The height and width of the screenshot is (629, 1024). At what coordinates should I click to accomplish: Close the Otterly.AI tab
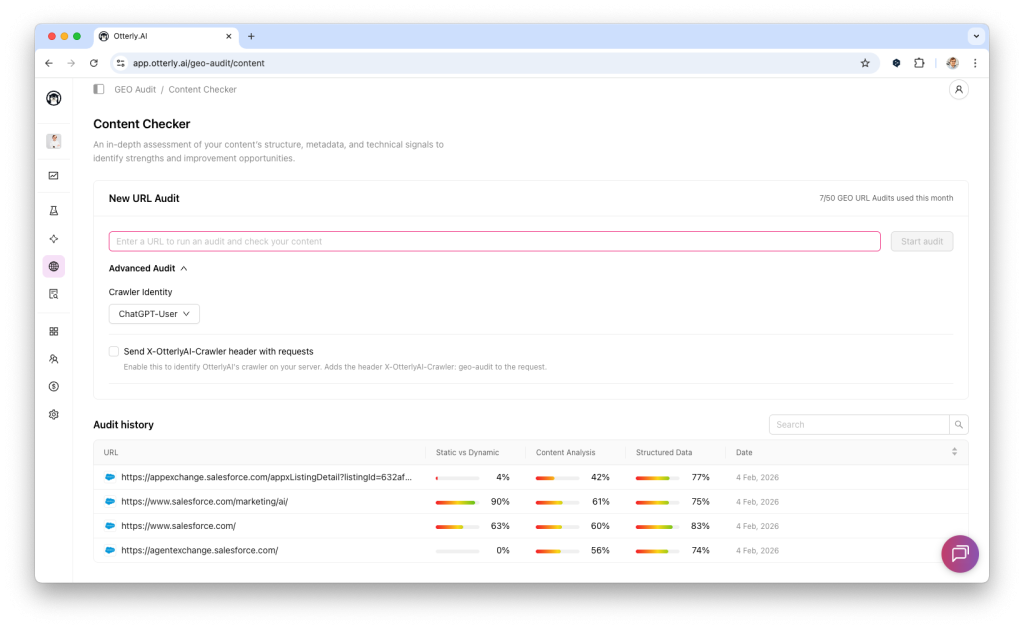point(229,37)
